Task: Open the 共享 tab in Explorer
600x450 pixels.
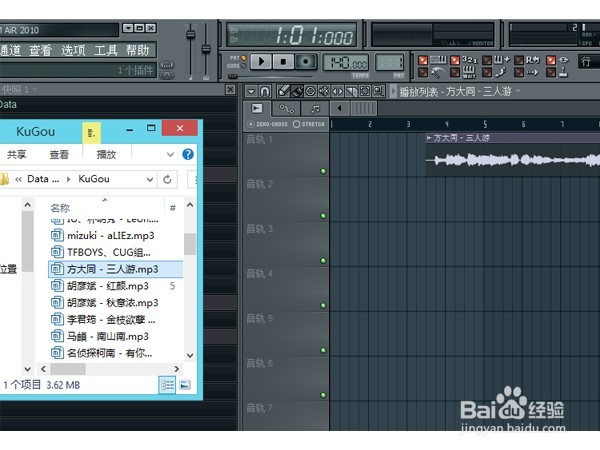Action: click(x=16, y=155)
